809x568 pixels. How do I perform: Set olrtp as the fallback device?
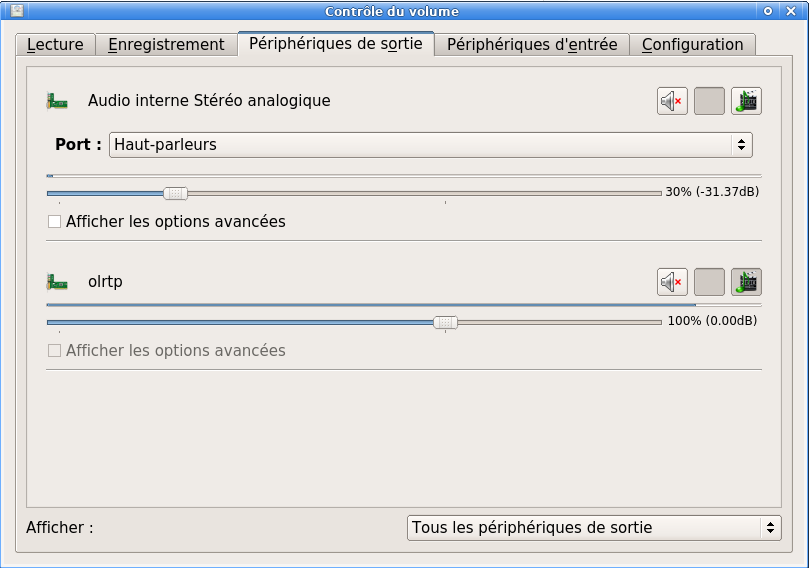[746, 282]
